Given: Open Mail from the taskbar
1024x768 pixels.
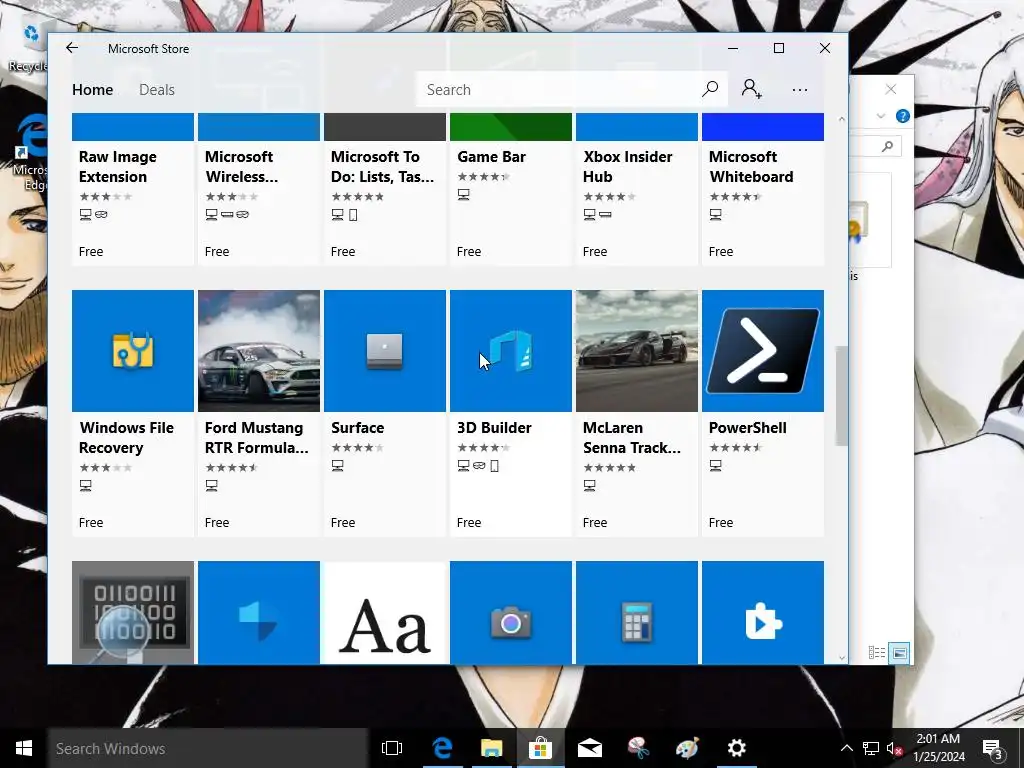Looking at the screenshot, I should 589,748.
